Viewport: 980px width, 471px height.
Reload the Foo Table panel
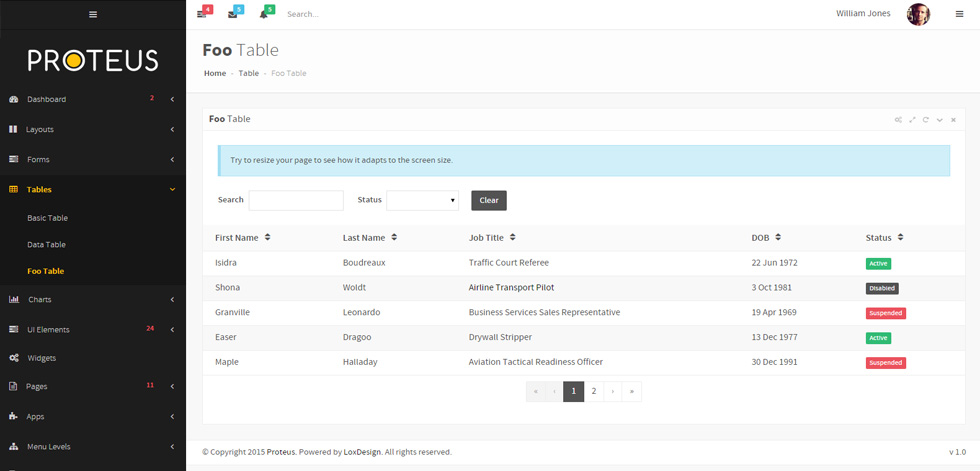click(x=926, y=119)
